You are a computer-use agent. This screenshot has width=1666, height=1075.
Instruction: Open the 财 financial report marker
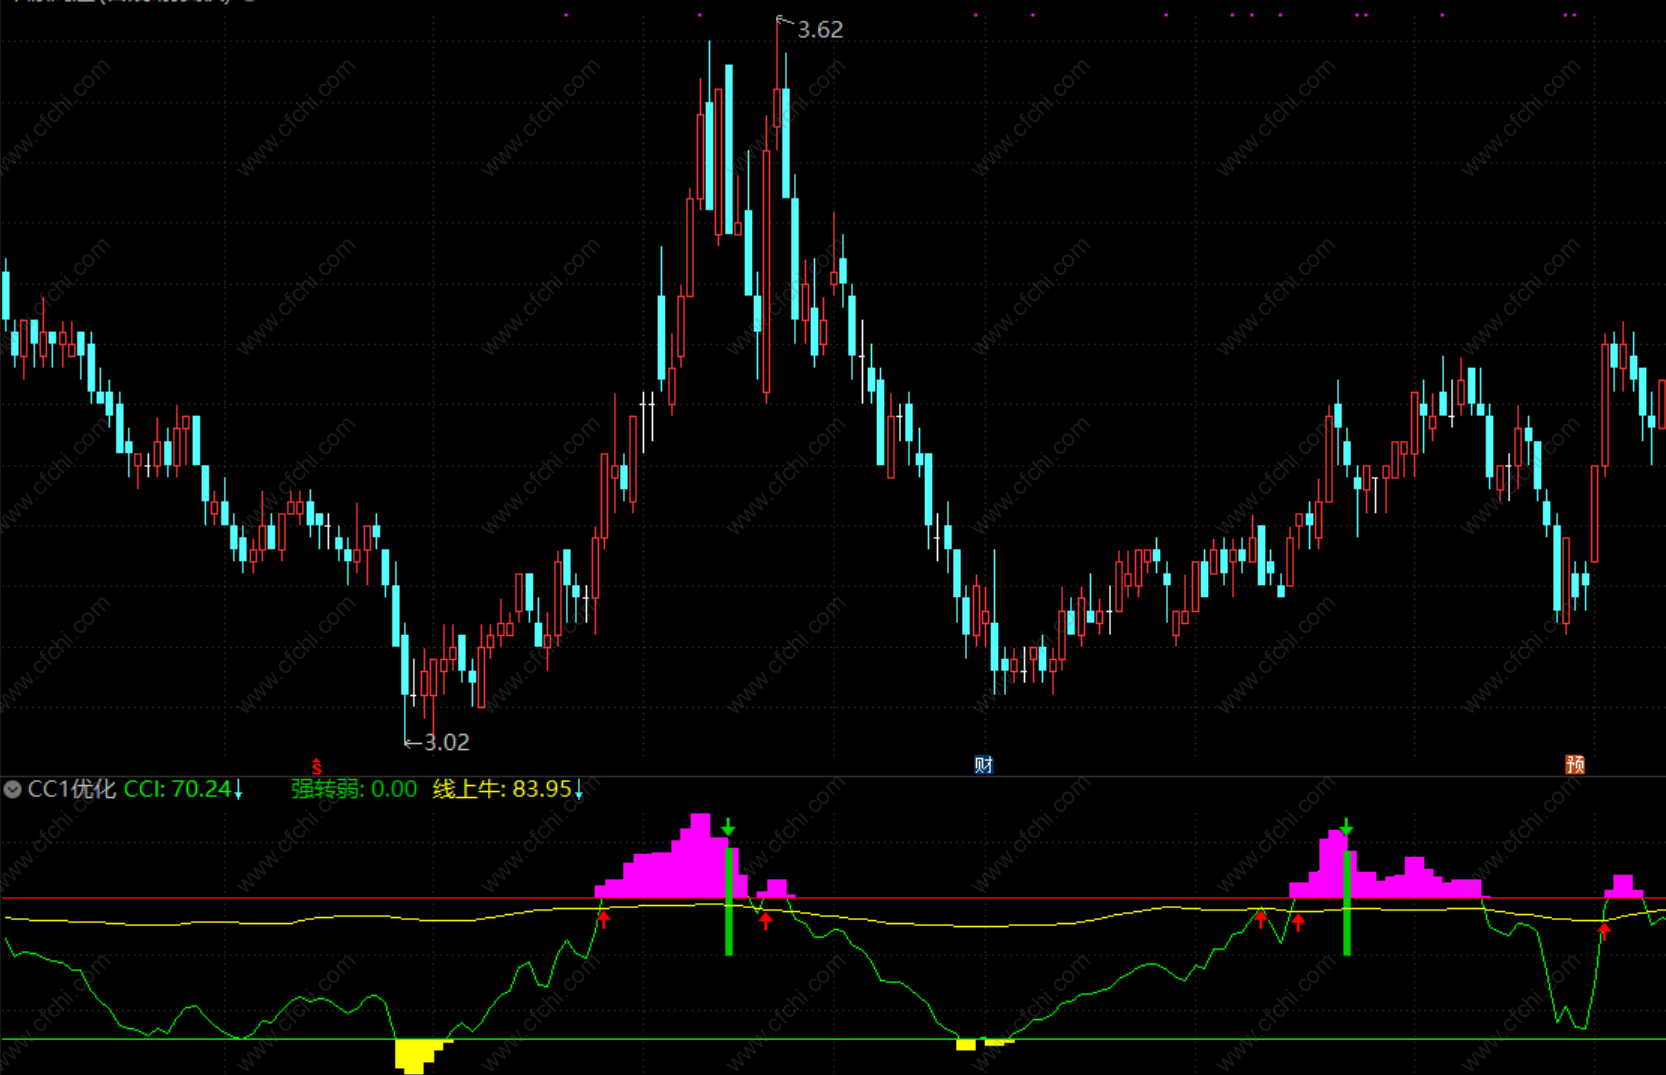pyautogui.click(x=983, y=765)
